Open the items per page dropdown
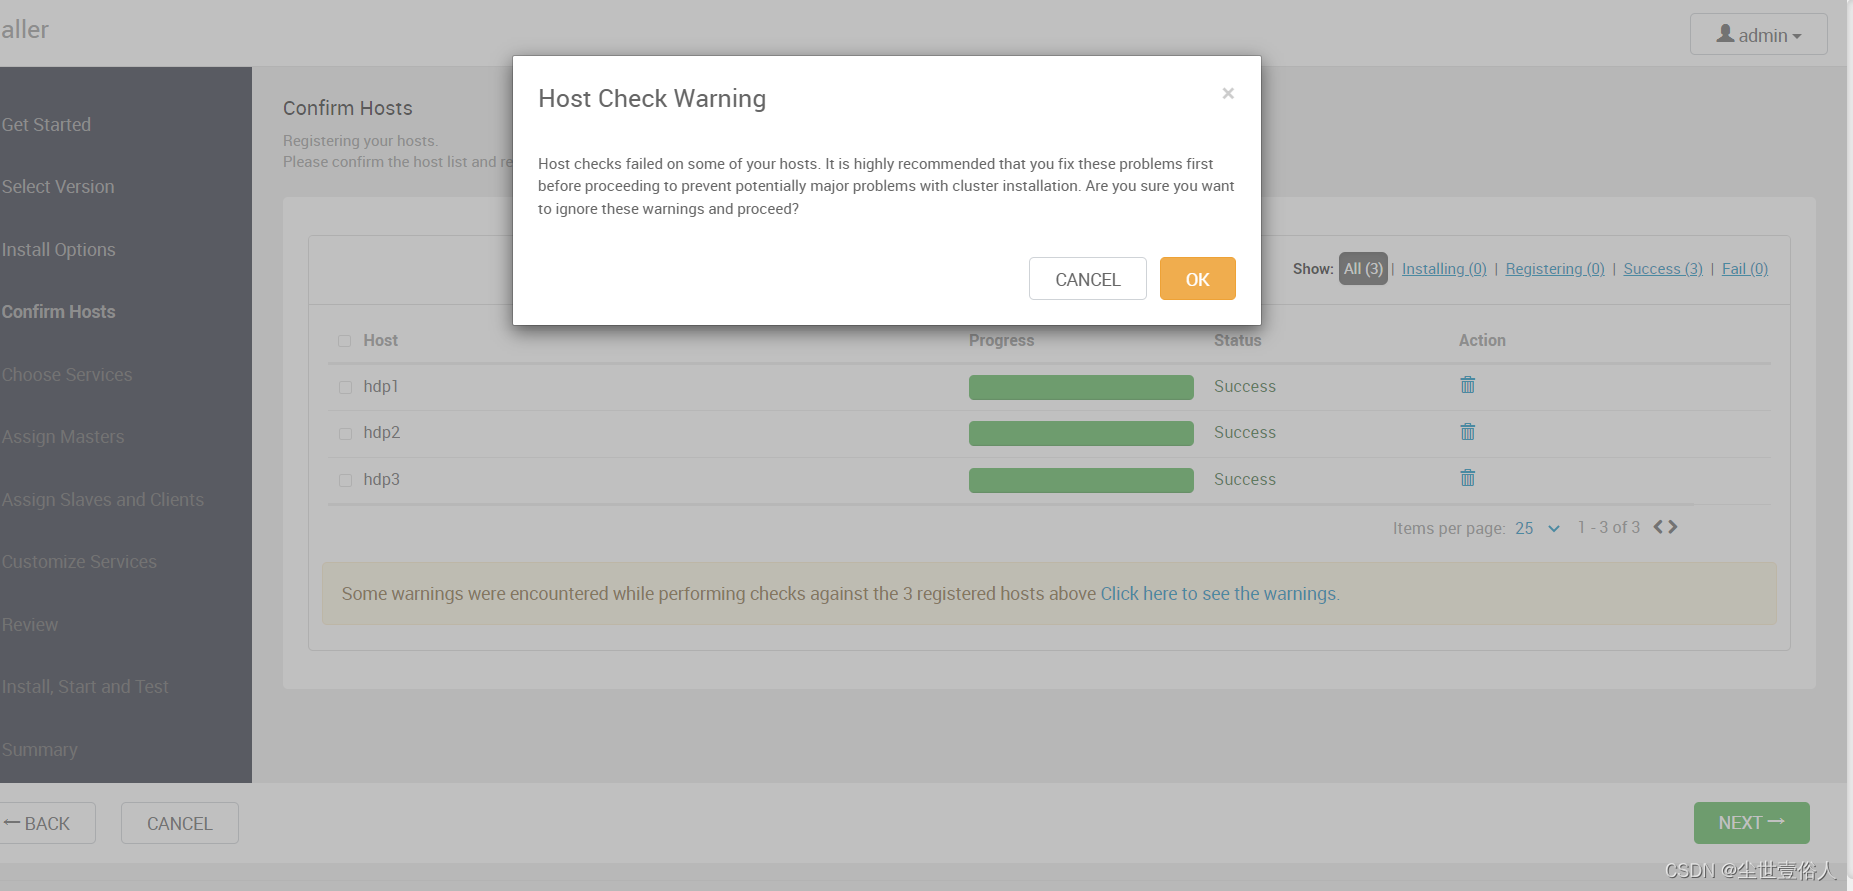 (1537, 528)
